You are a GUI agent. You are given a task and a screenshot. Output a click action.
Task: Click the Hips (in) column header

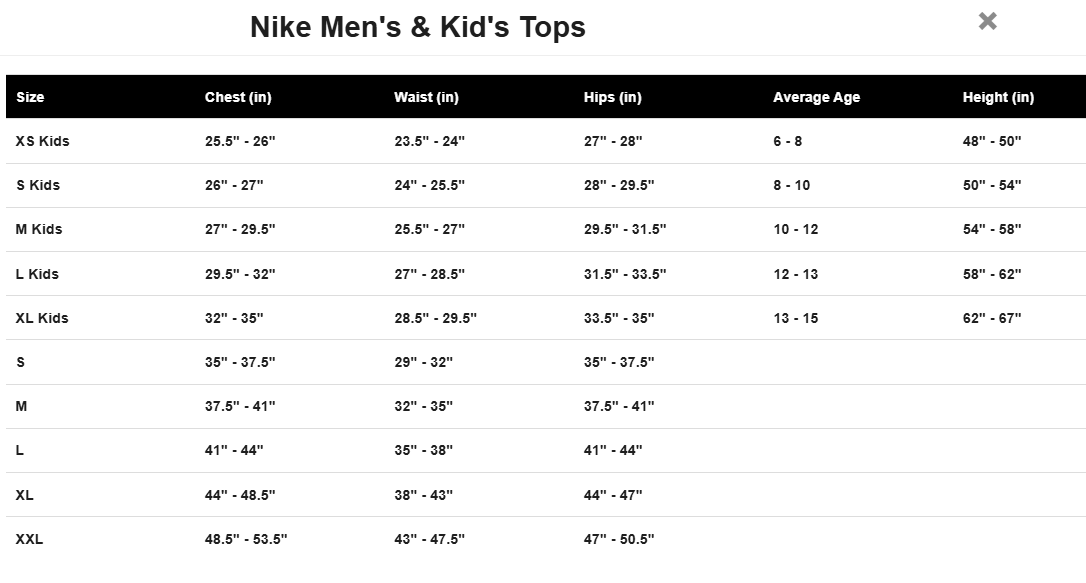tap(612, 97)
